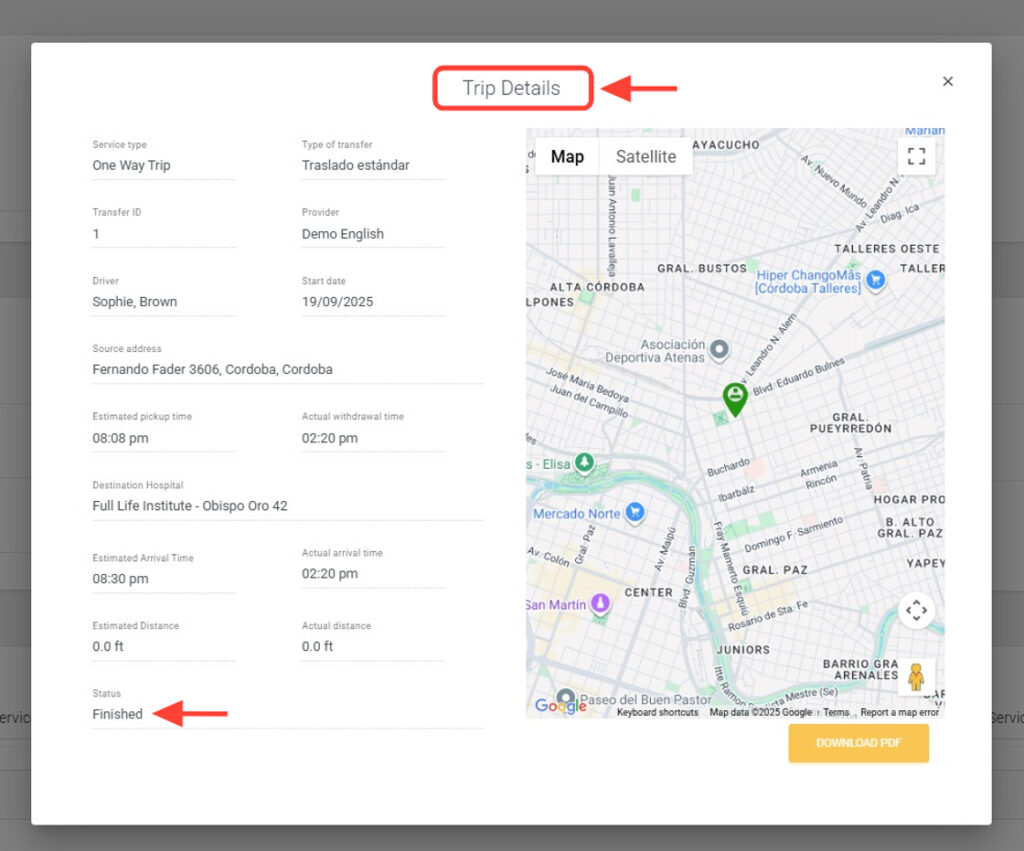Image resolution: width=1024 pixels, height=851 pixels.
Task: Click the Asociación Deportiva Atenas map pin
Action: click(x=719, y=351)
